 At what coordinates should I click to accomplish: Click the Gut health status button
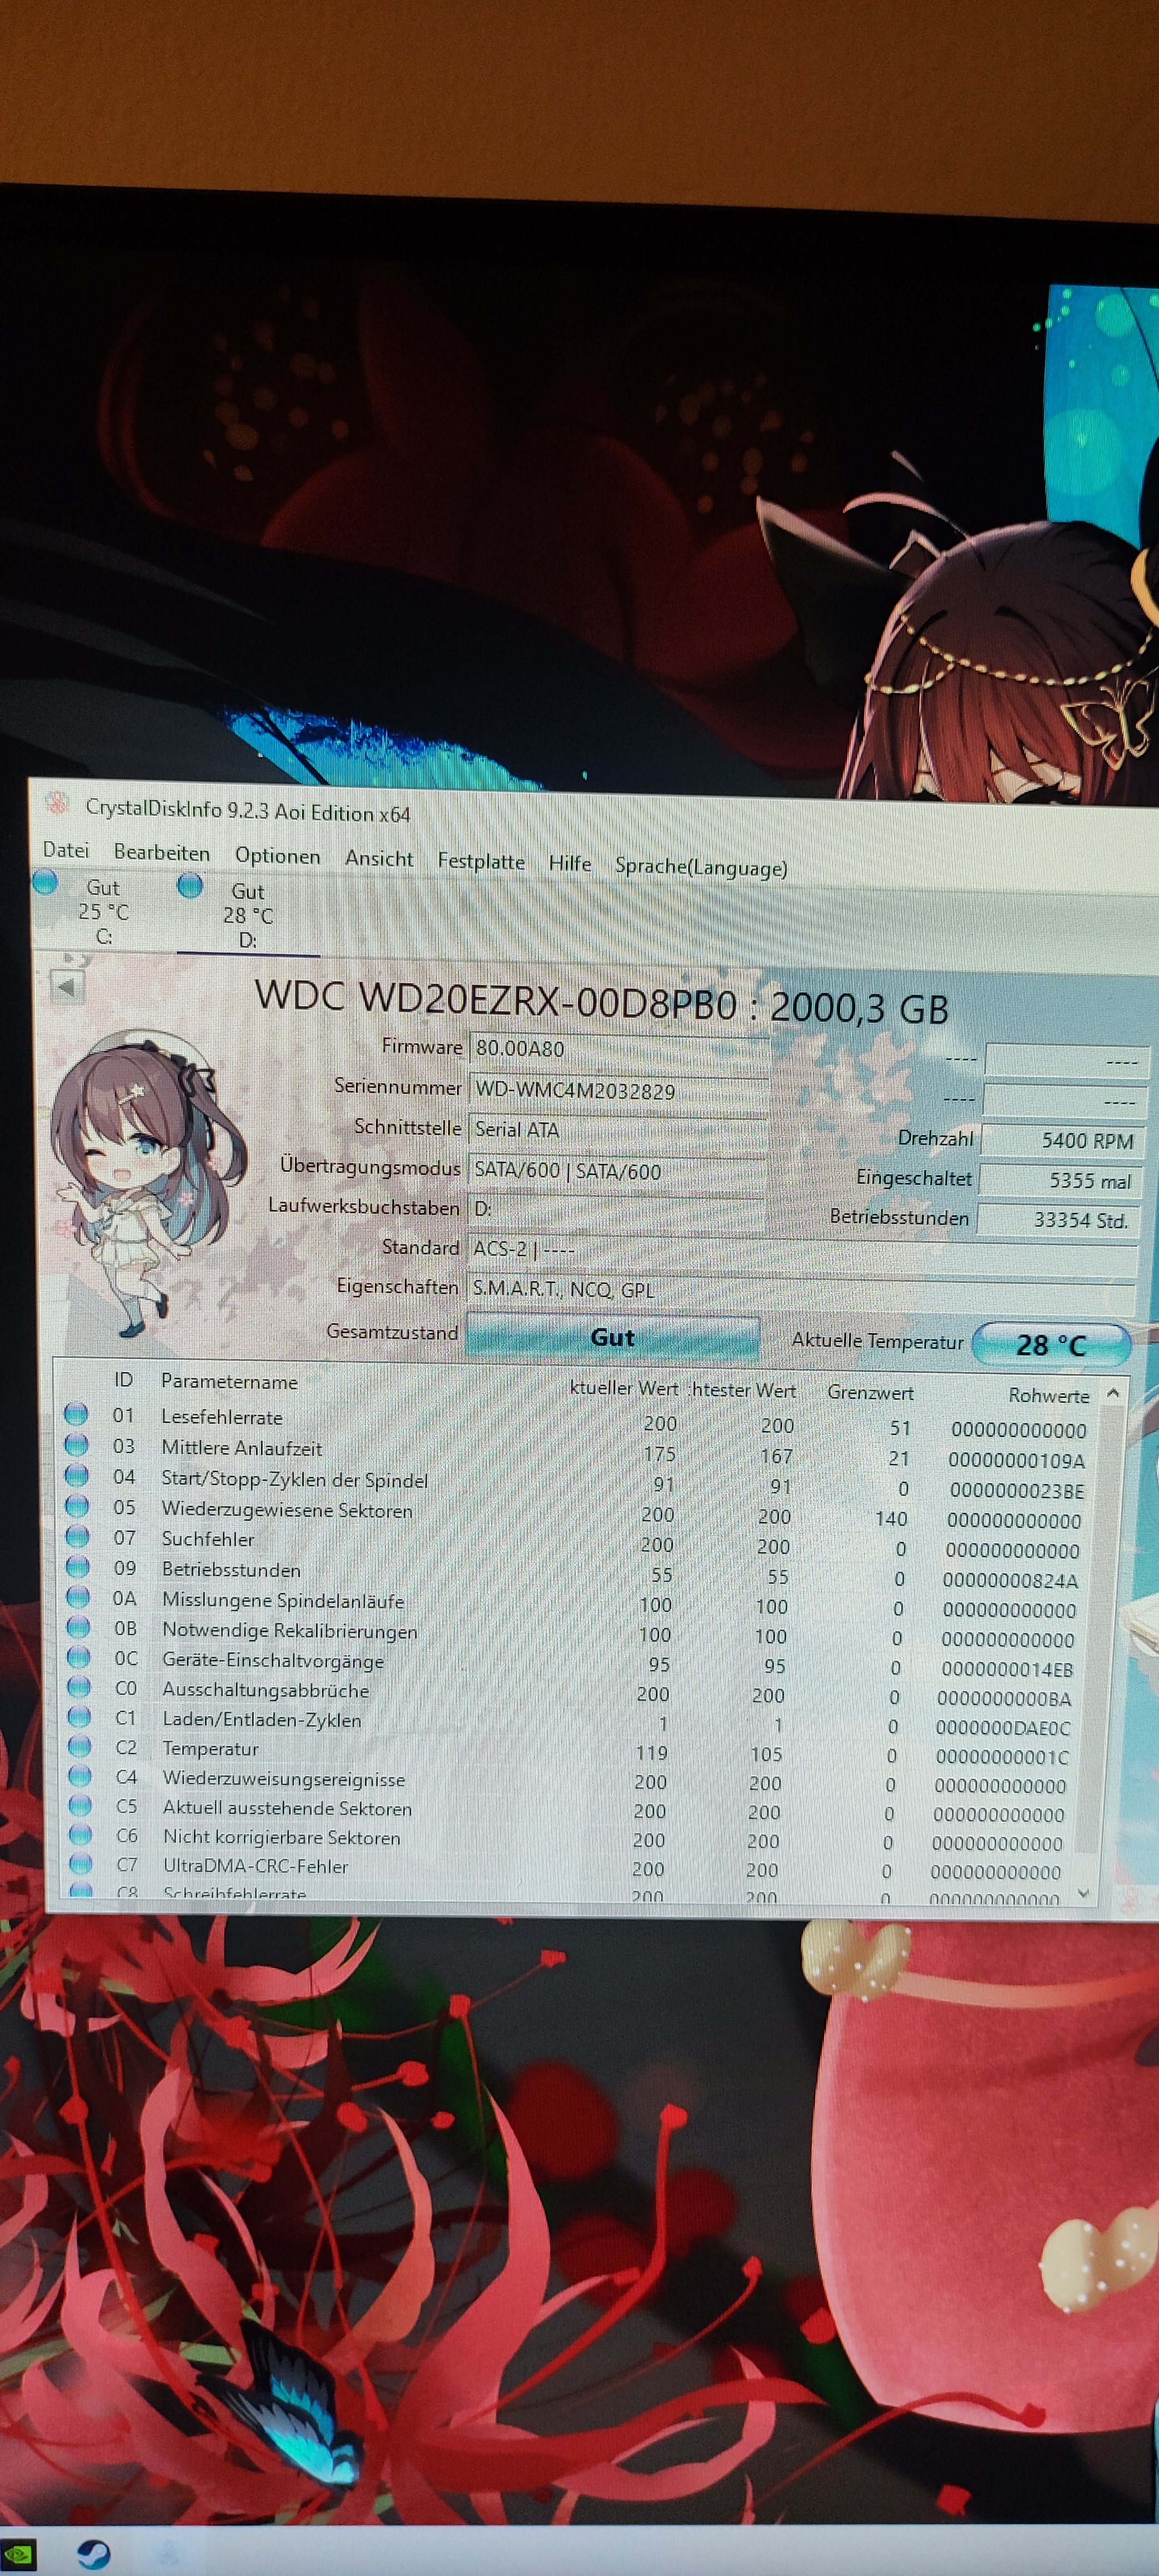(x=612, y=1338)
